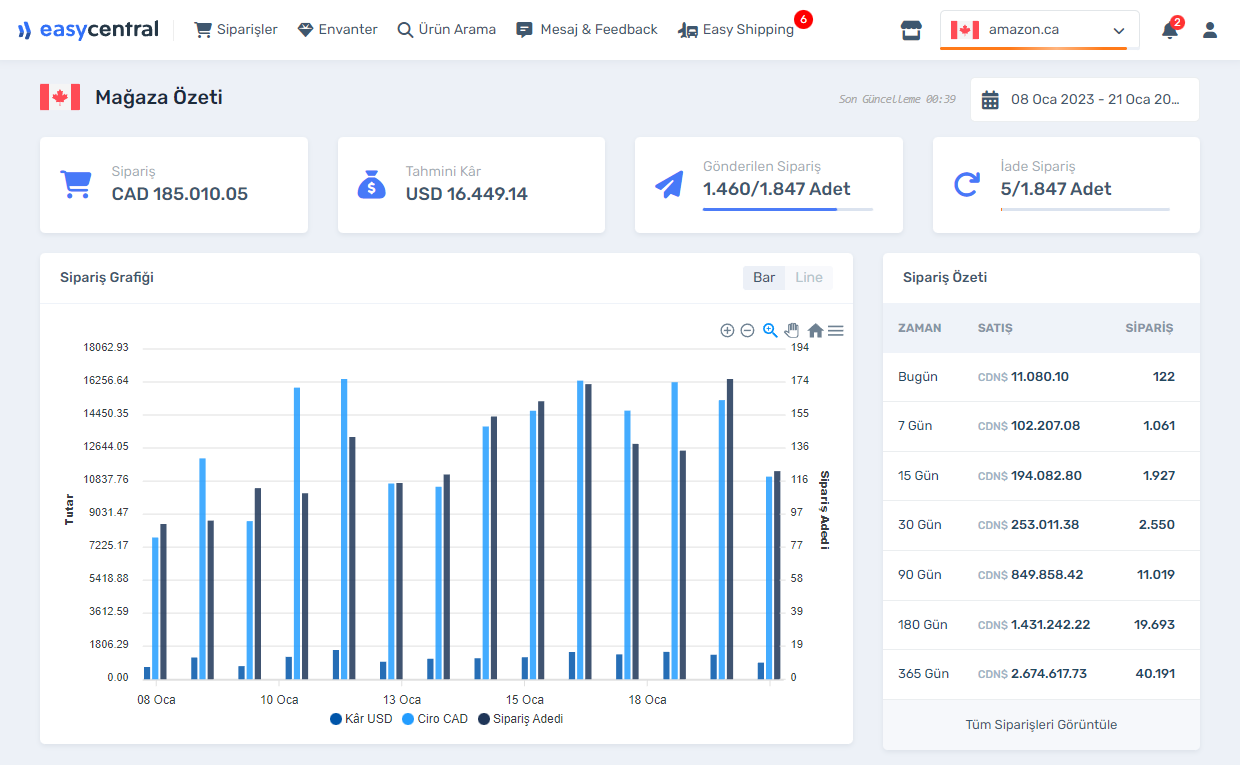Click the chart zoom out minus icon

pyautogui.click(x=747, y=330)
